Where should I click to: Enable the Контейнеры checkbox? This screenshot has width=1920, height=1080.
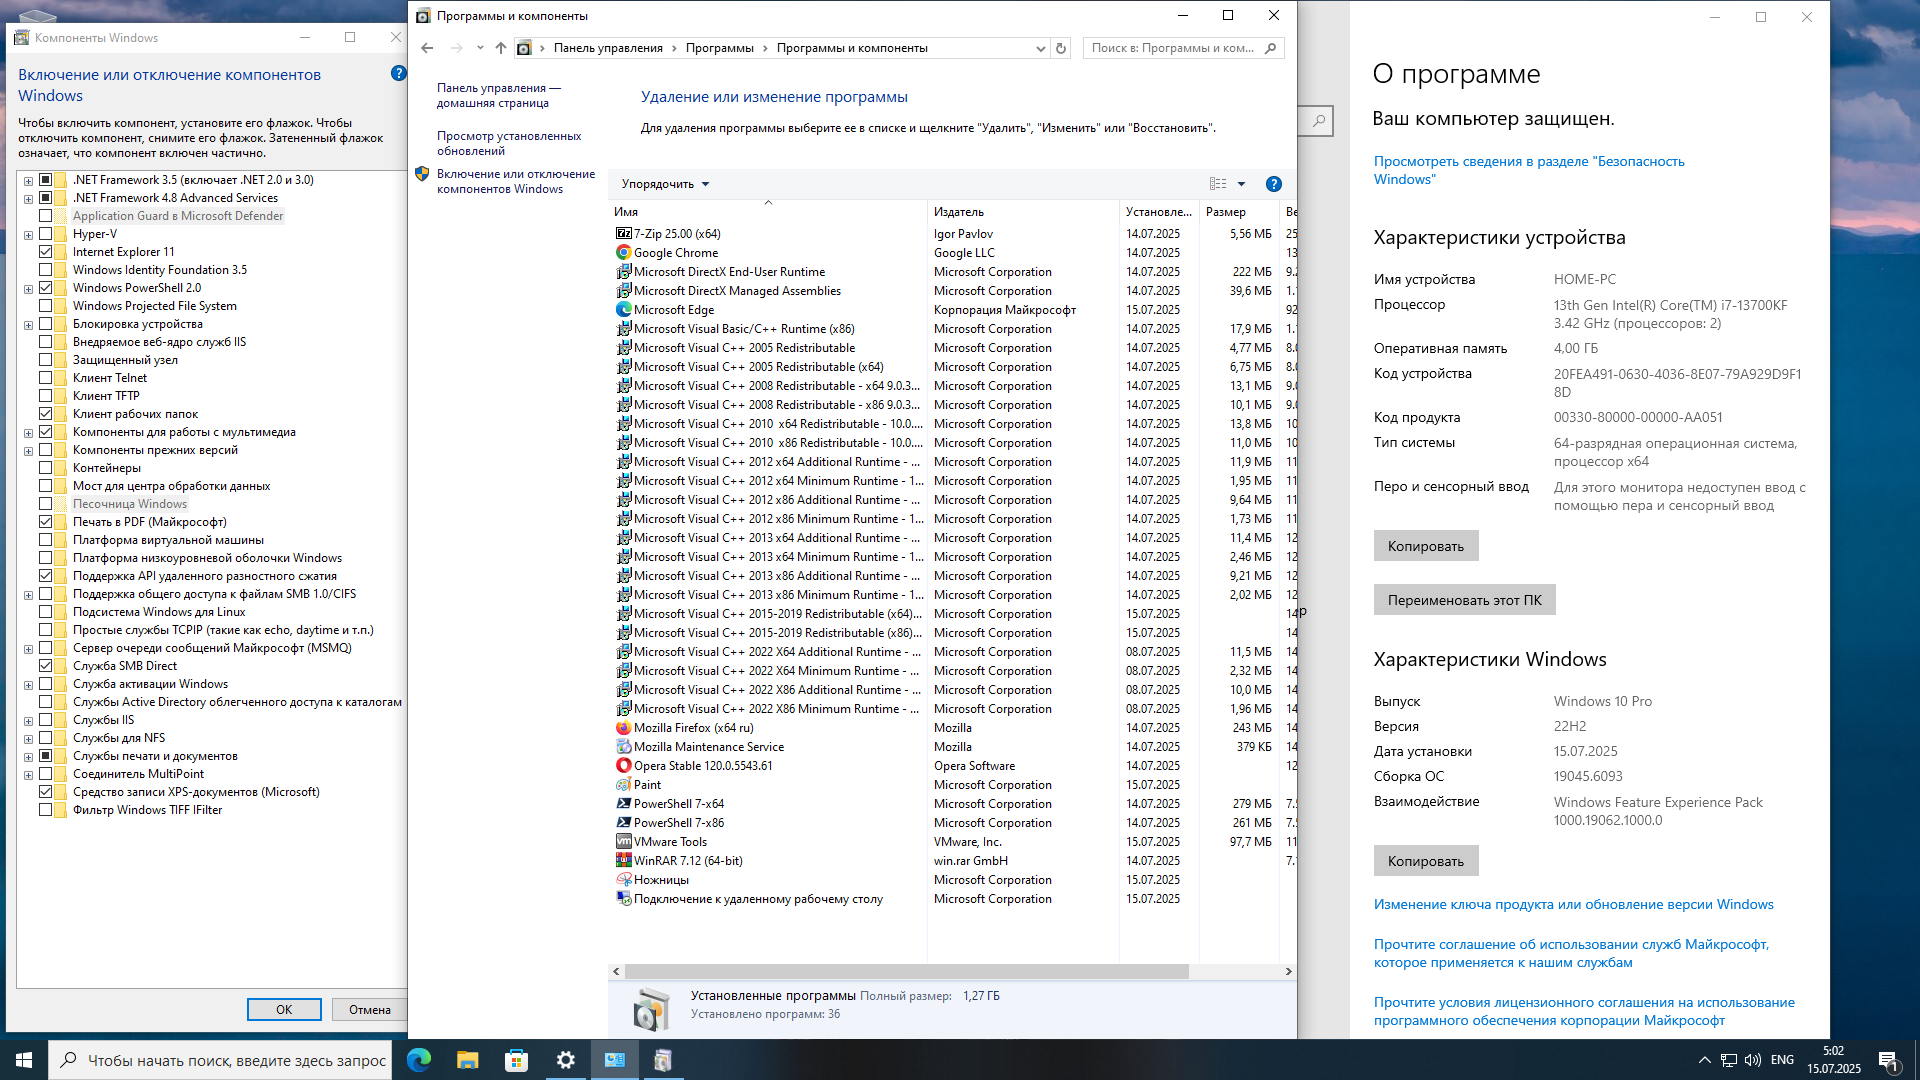[x=46, y=468]
